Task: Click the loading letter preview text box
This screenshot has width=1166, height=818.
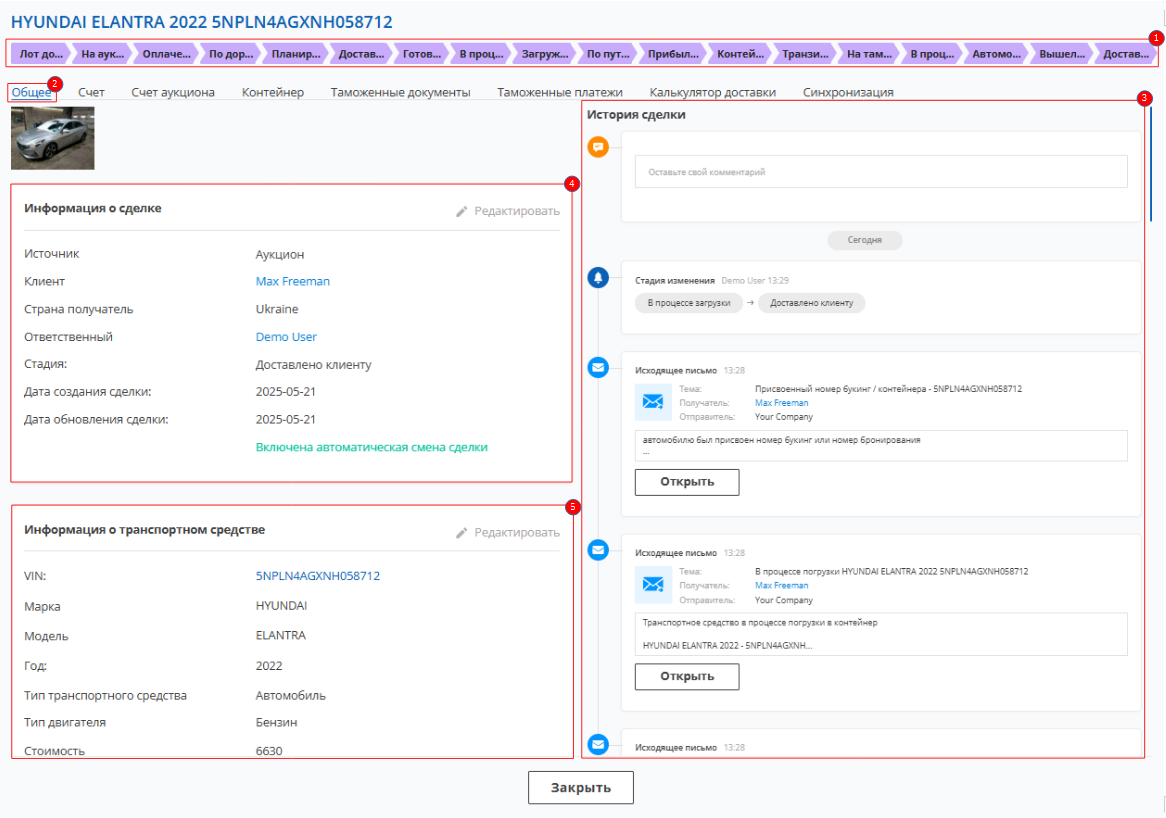Action: coord(880,634)
